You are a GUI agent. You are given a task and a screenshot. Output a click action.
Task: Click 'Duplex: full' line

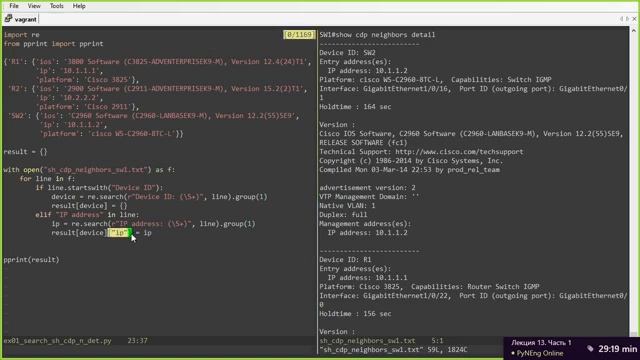point(343,214)
